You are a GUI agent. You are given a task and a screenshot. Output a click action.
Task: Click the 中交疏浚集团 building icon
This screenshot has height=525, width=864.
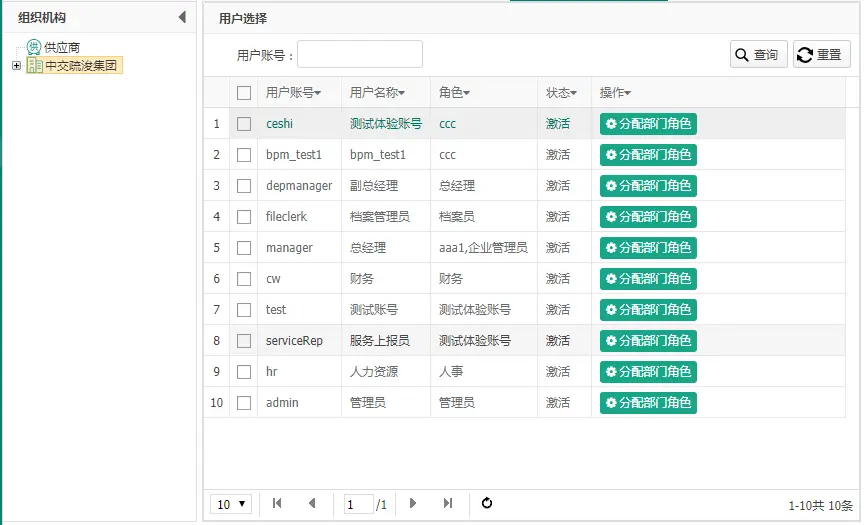(35, 66)
